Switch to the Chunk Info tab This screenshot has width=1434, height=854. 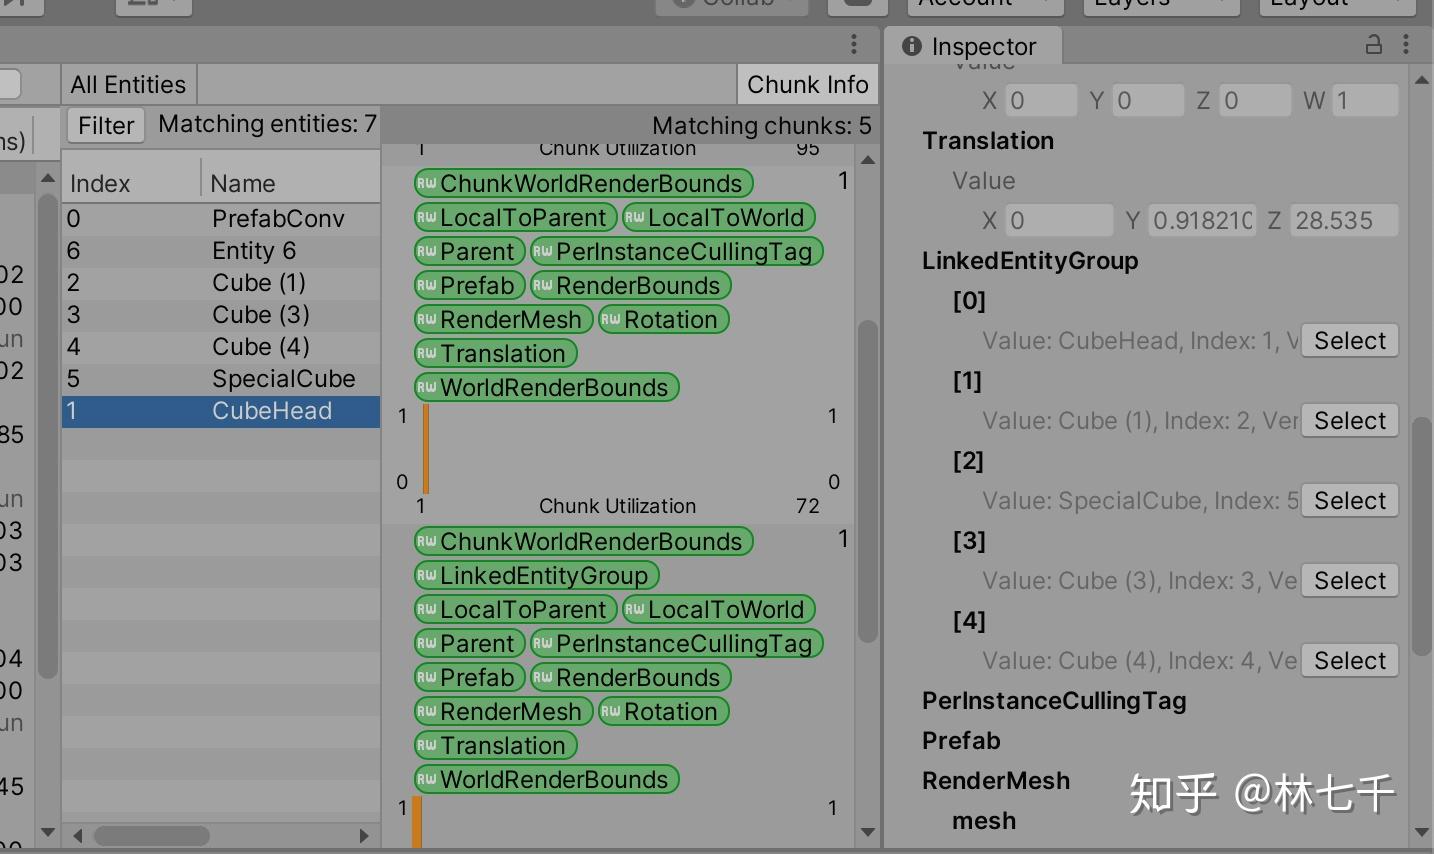807,84
